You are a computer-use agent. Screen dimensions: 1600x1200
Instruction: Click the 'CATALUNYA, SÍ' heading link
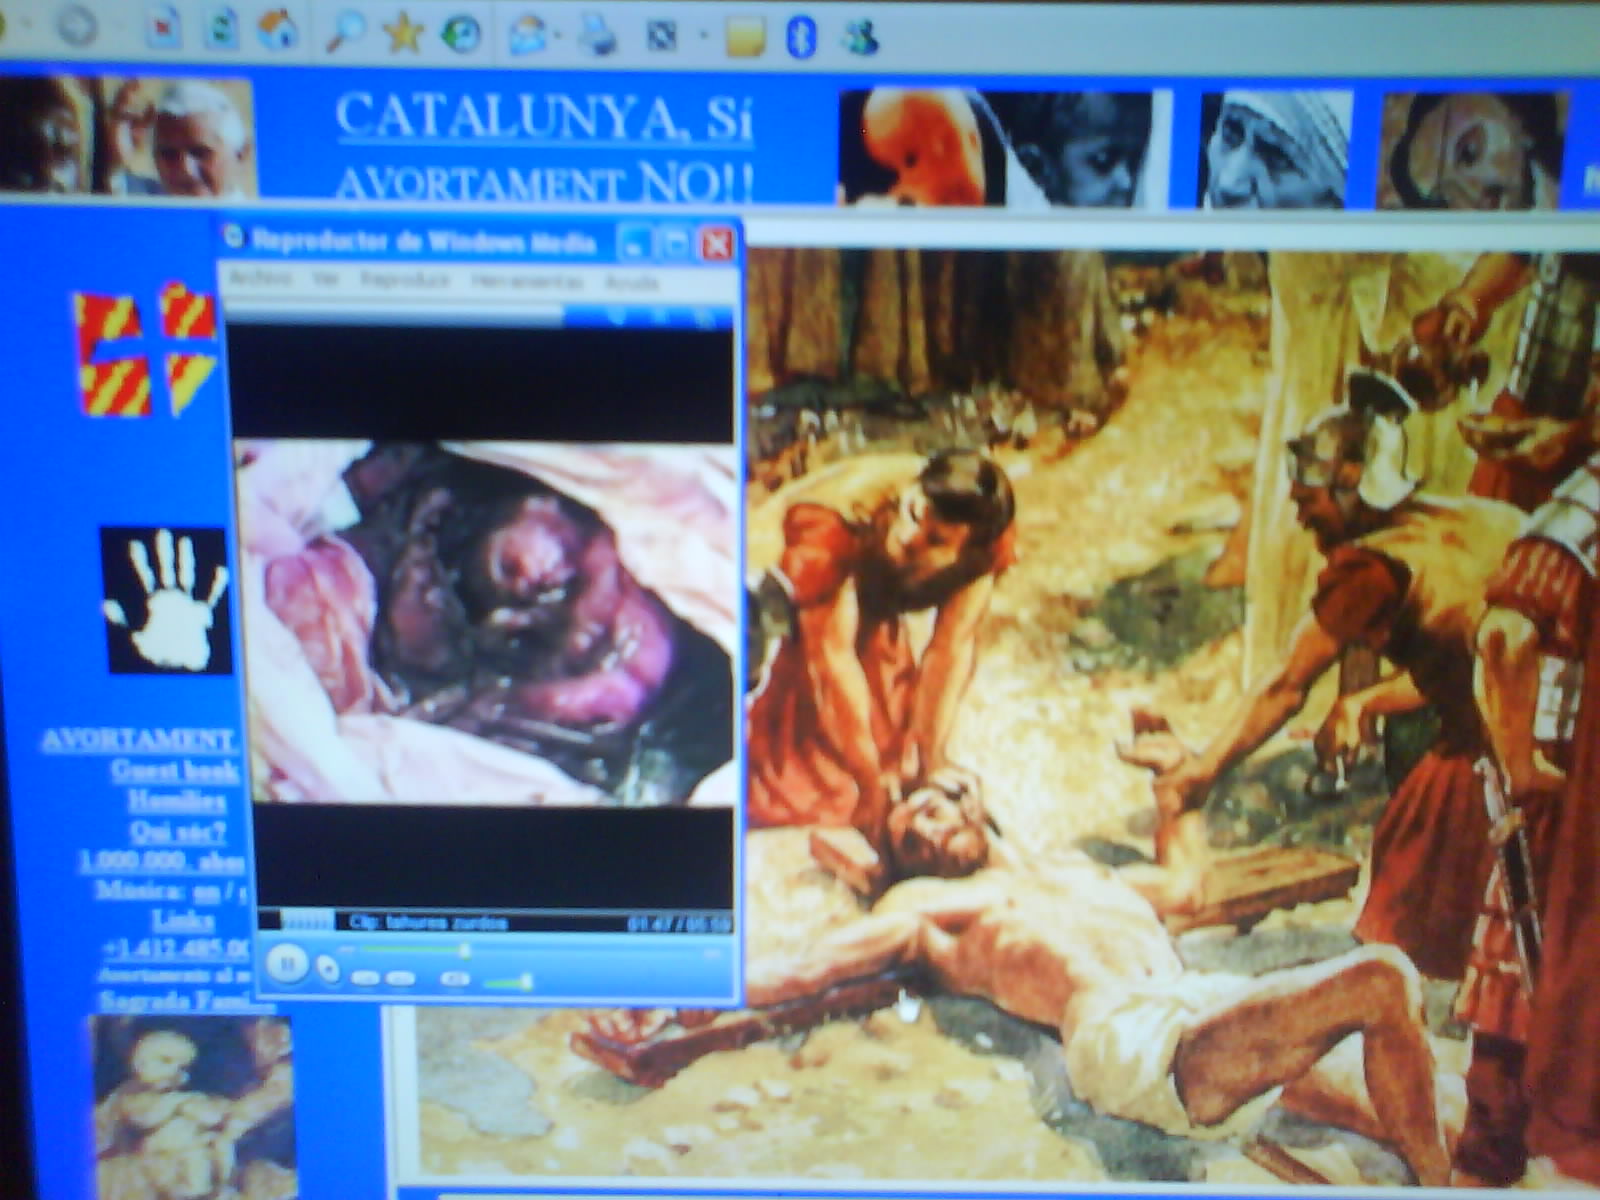point(544,118)
